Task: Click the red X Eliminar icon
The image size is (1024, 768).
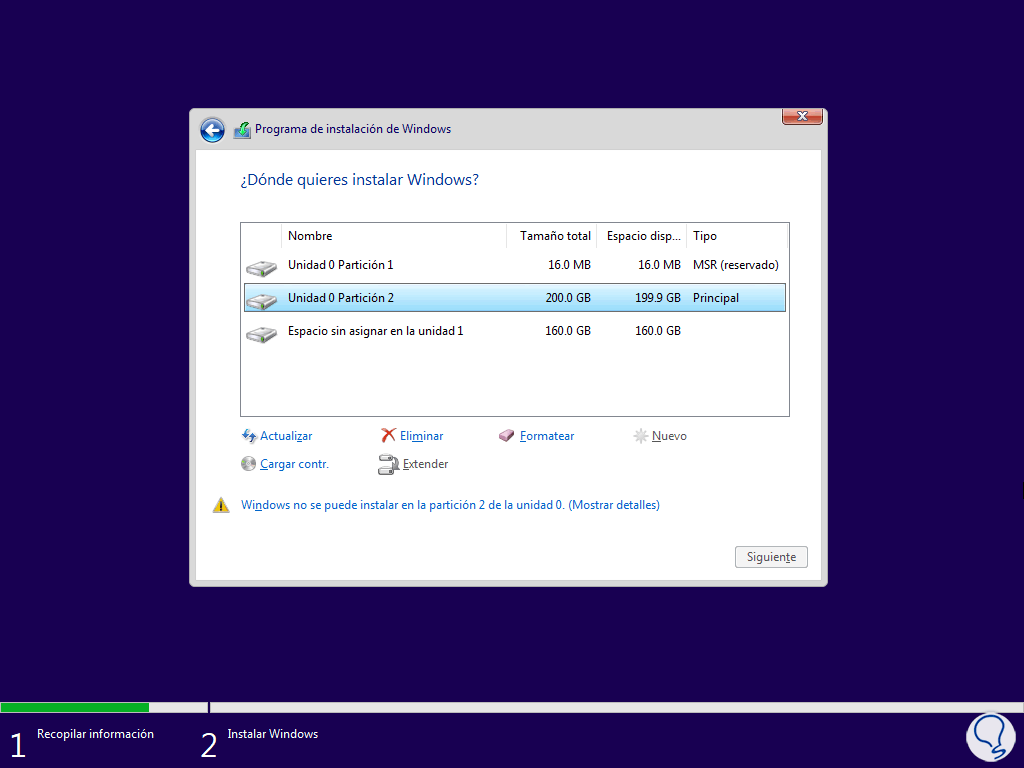Action: coord(388,435)
